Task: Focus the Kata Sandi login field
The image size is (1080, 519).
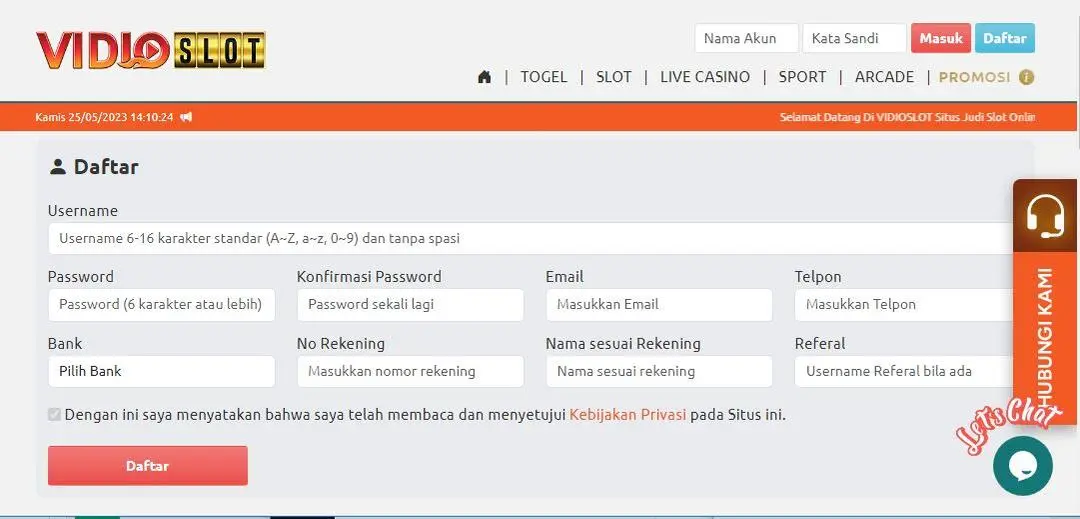Action: coord(854,39)
